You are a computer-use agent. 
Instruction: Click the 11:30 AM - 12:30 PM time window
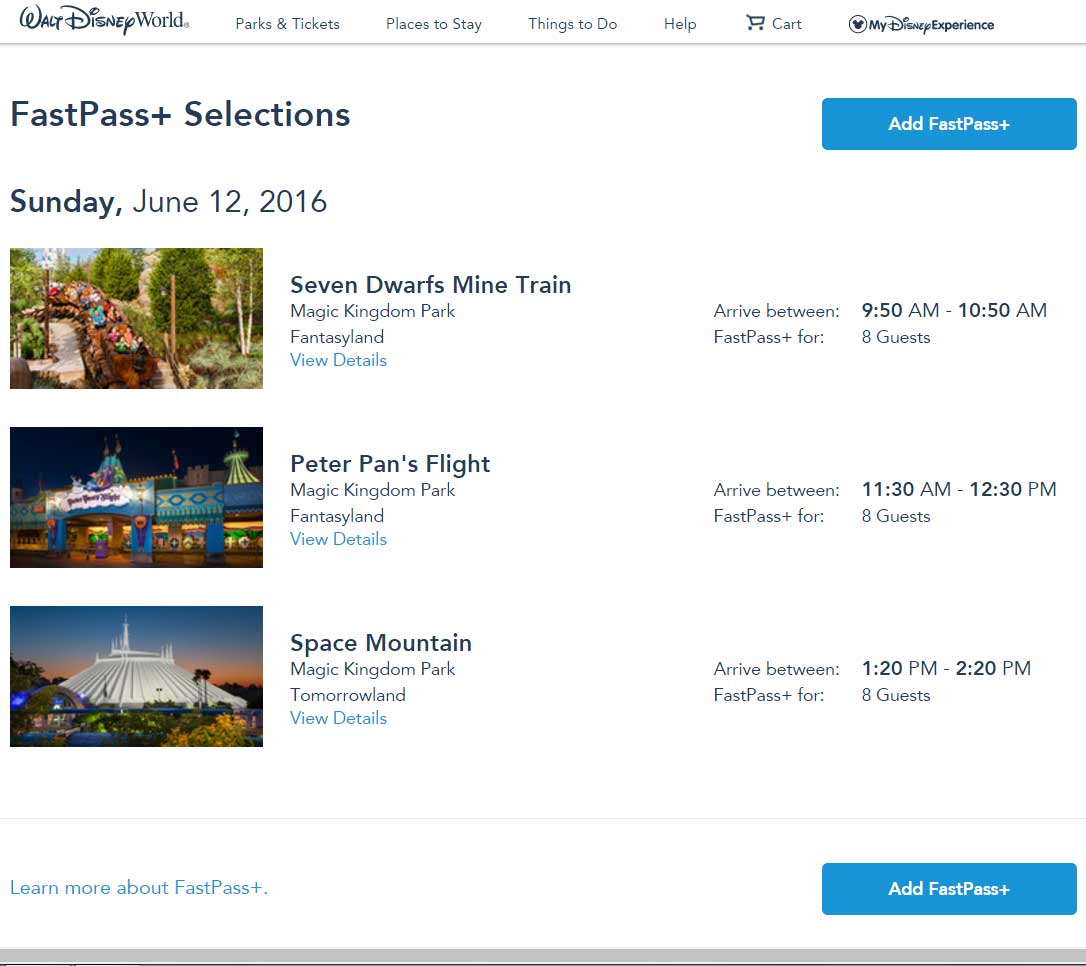(x=959, y=490)
